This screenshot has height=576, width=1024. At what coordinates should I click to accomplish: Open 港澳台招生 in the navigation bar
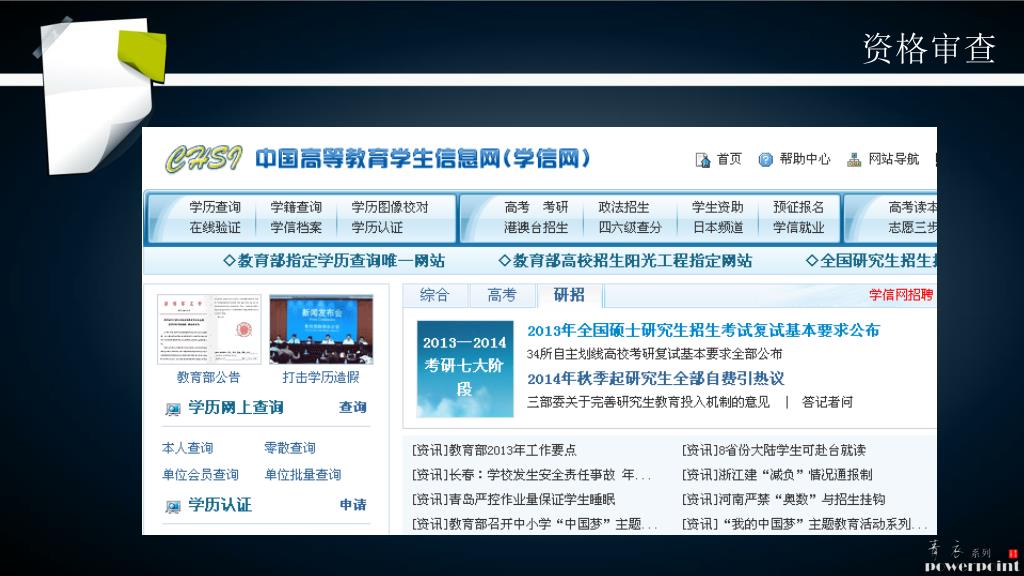pos(536,227)
